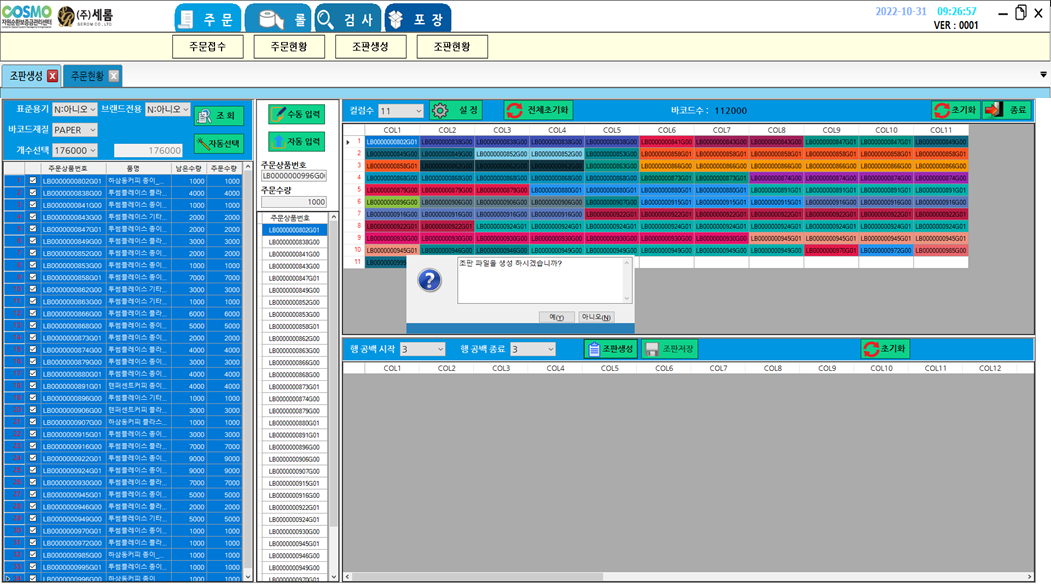Screen dimensions: 1051x588
Task: Expand the 바코드재질 PAPER dropdown
Action: click(x=76, y=130)
